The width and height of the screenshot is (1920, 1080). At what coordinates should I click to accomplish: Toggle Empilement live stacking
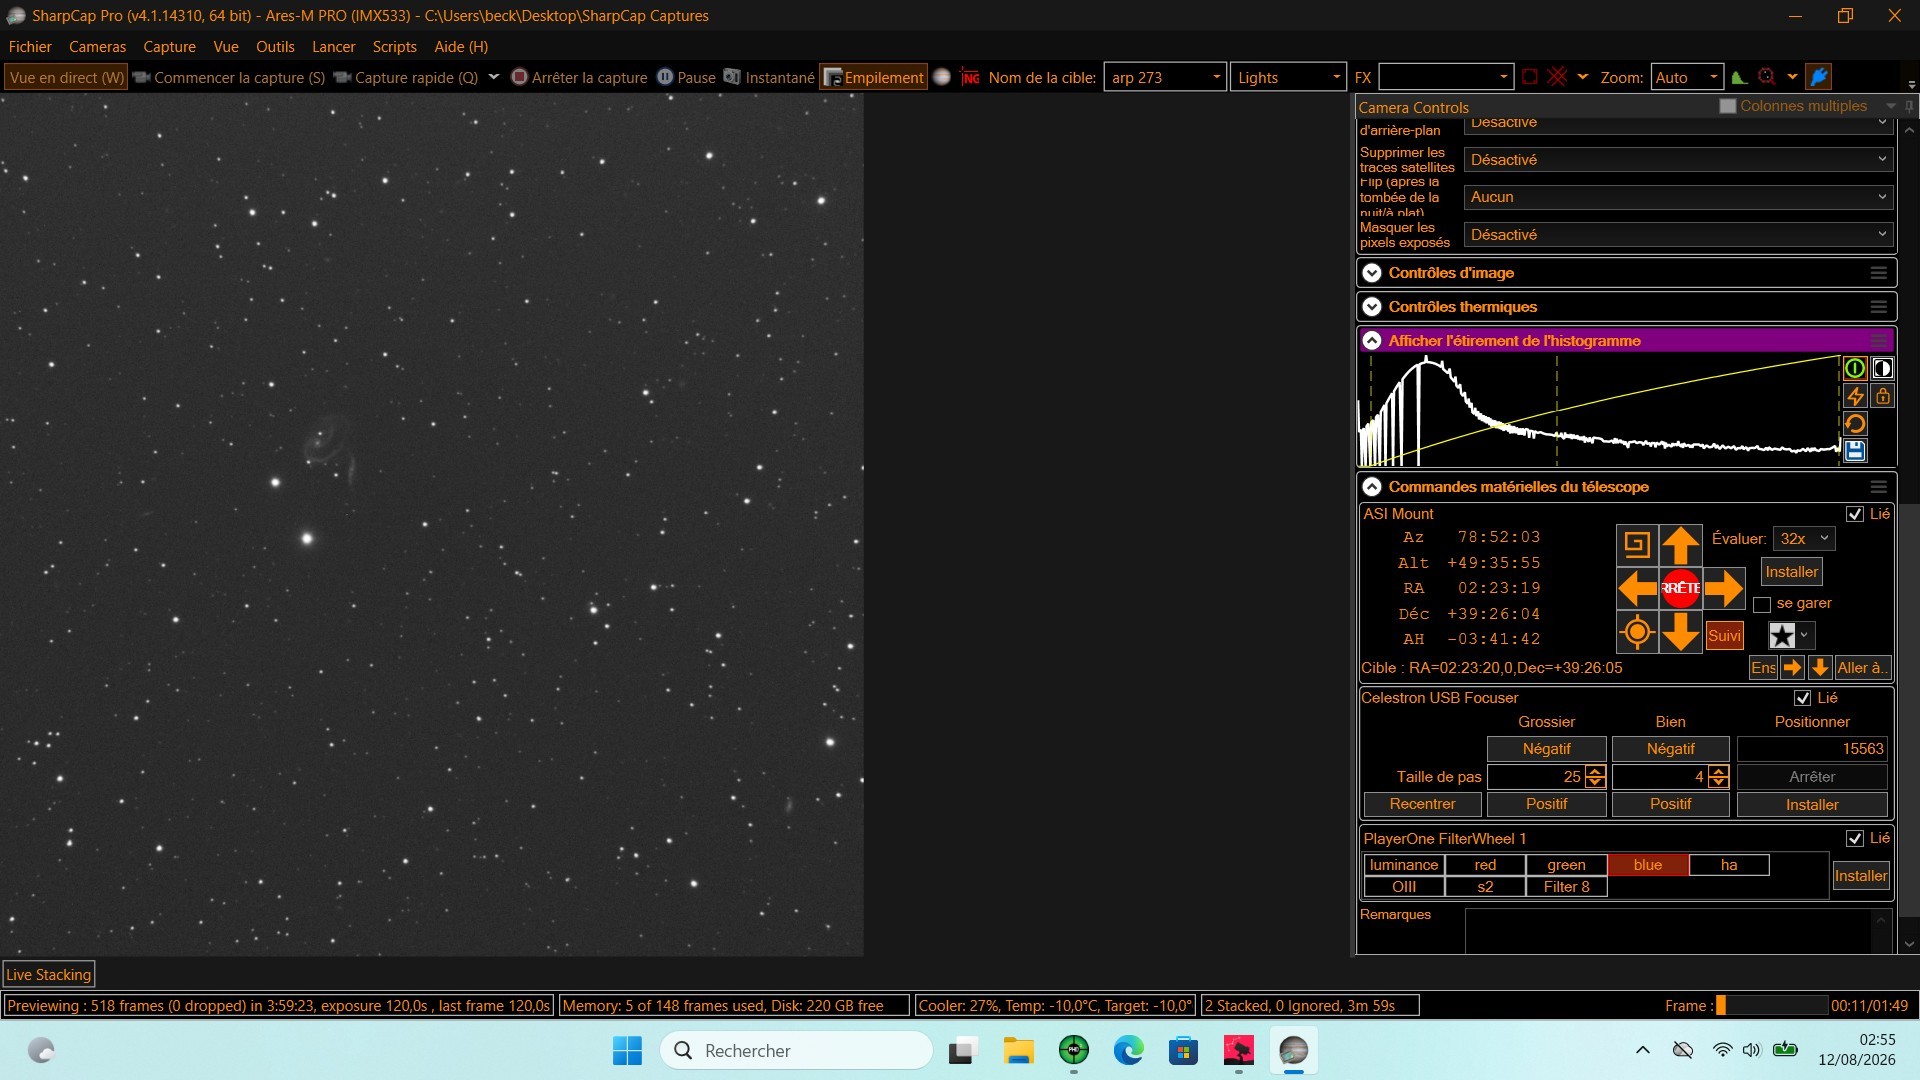point(873,77)
